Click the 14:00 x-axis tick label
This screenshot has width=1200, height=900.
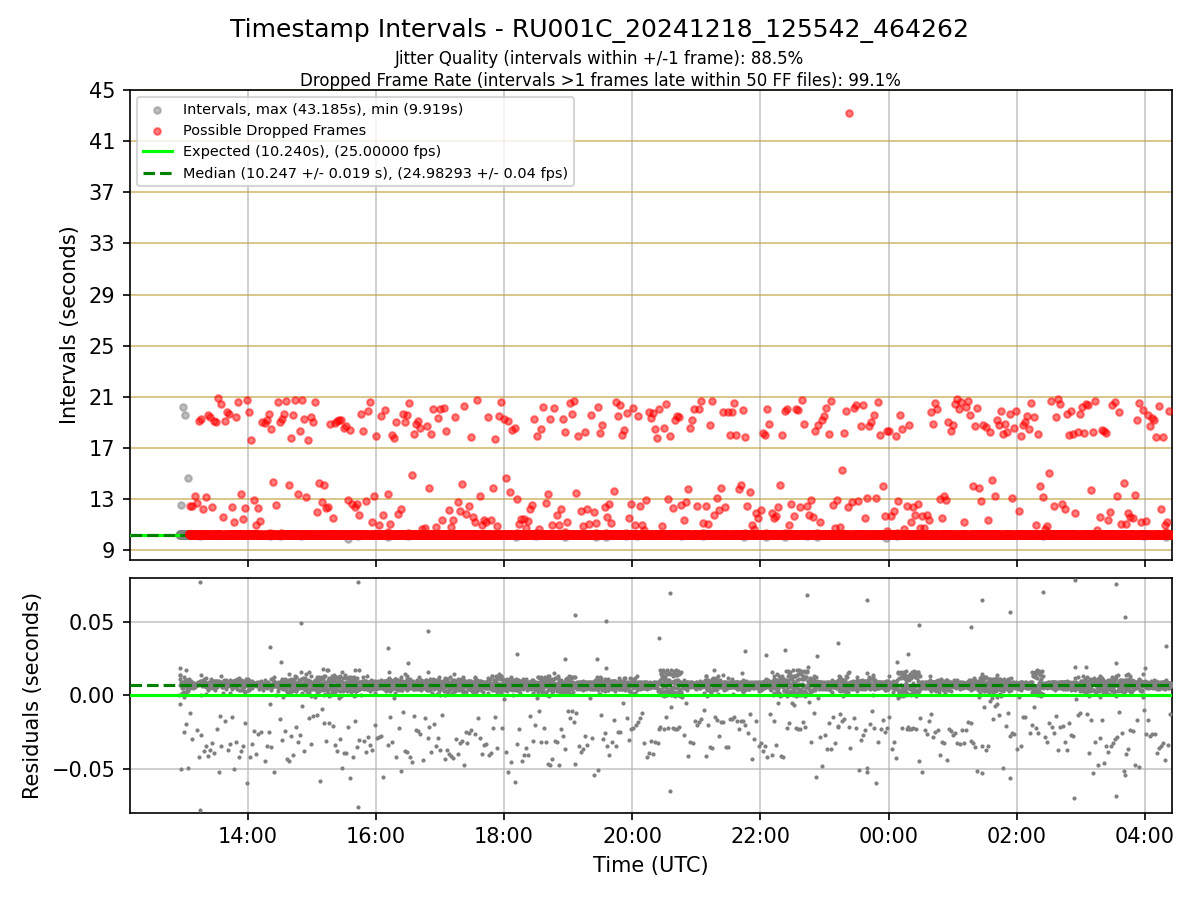pos(247,836)
